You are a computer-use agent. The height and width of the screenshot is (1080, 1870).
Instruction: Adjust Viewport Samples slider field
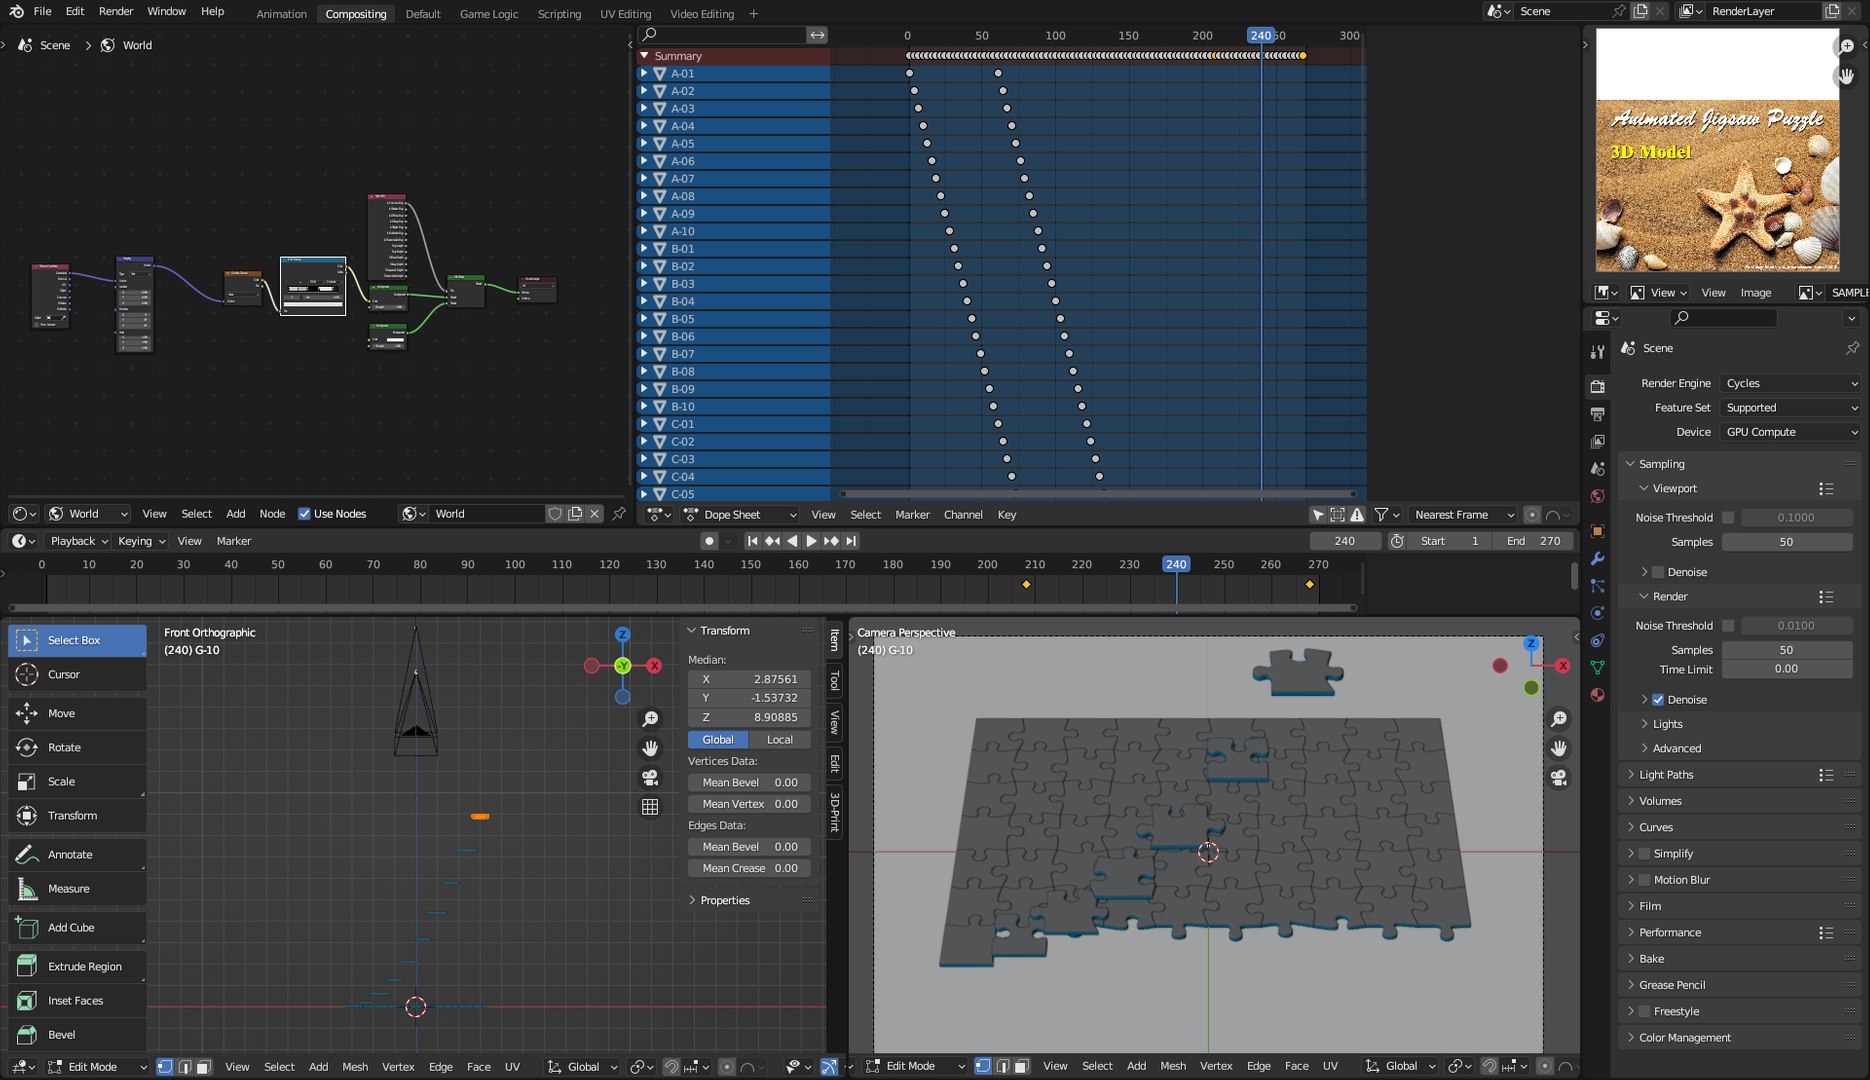pyautogui.click(x=1786, y=542)
